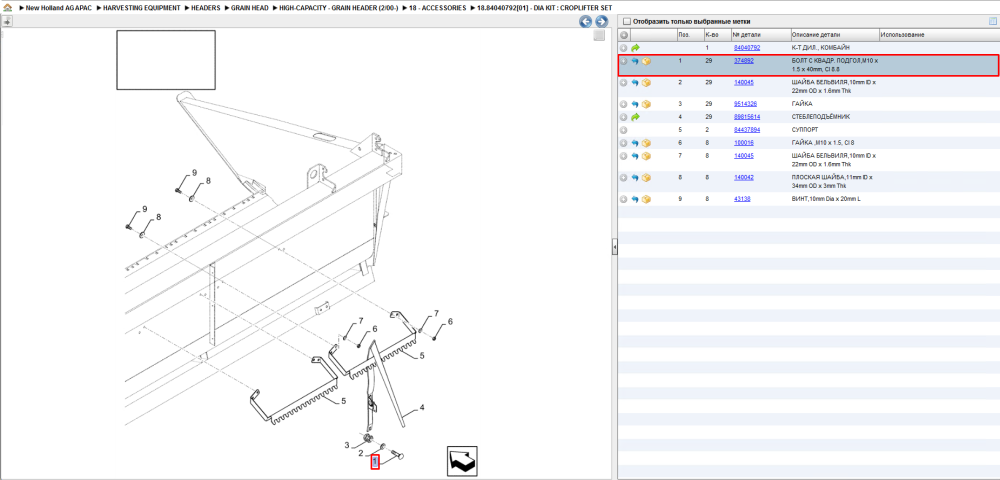Click the 'Описание детали' column header
The width and height of the screenshot is (1000, 480).
coord(834,35)
